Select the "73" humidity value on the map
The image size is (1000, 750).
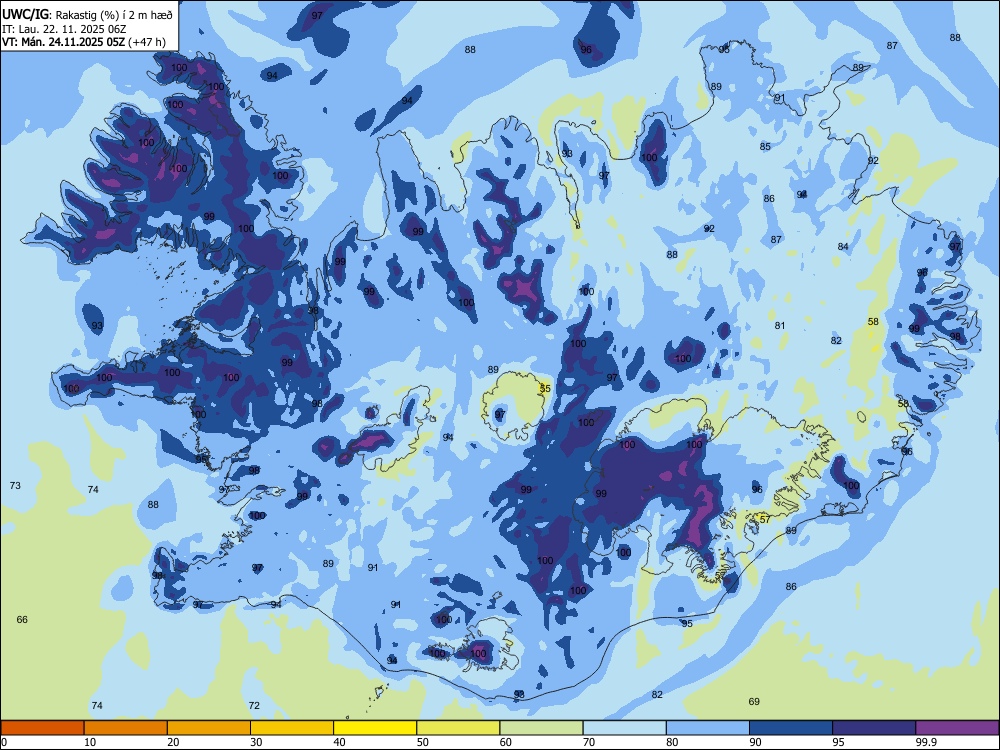(x=15, y=485)
